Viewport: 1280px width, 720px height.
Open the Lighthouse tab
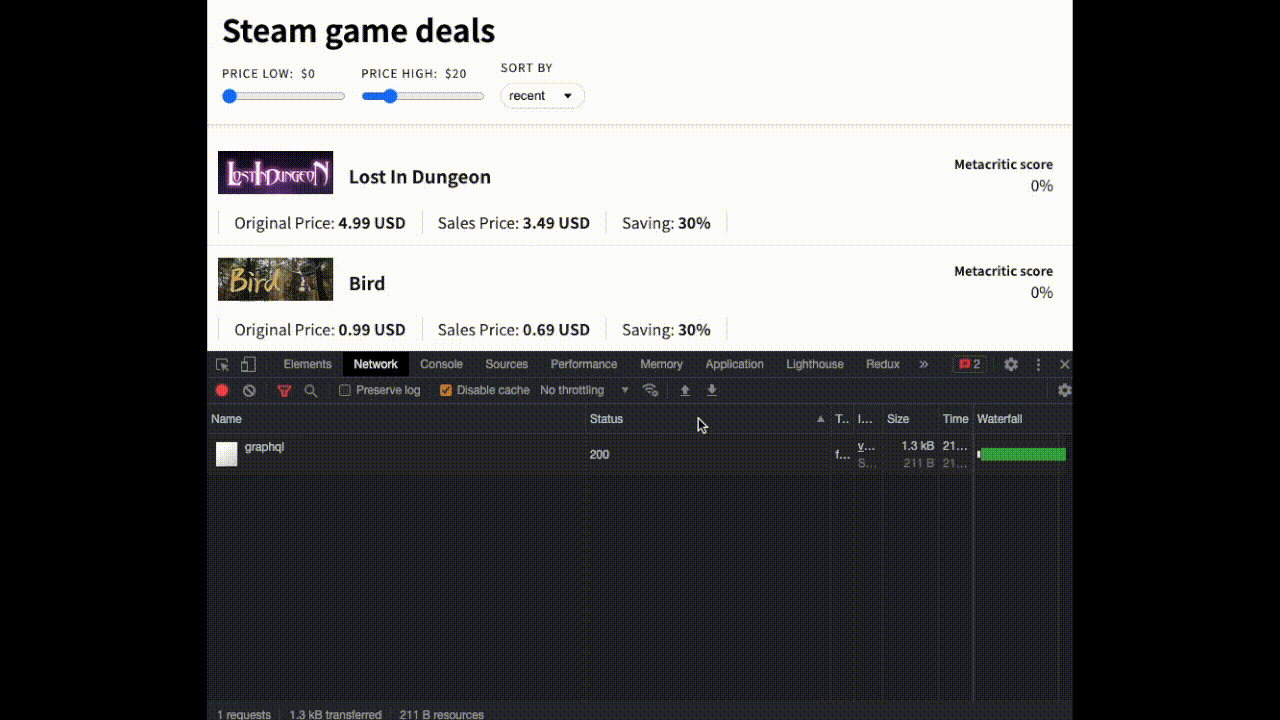tap(814, 364)
